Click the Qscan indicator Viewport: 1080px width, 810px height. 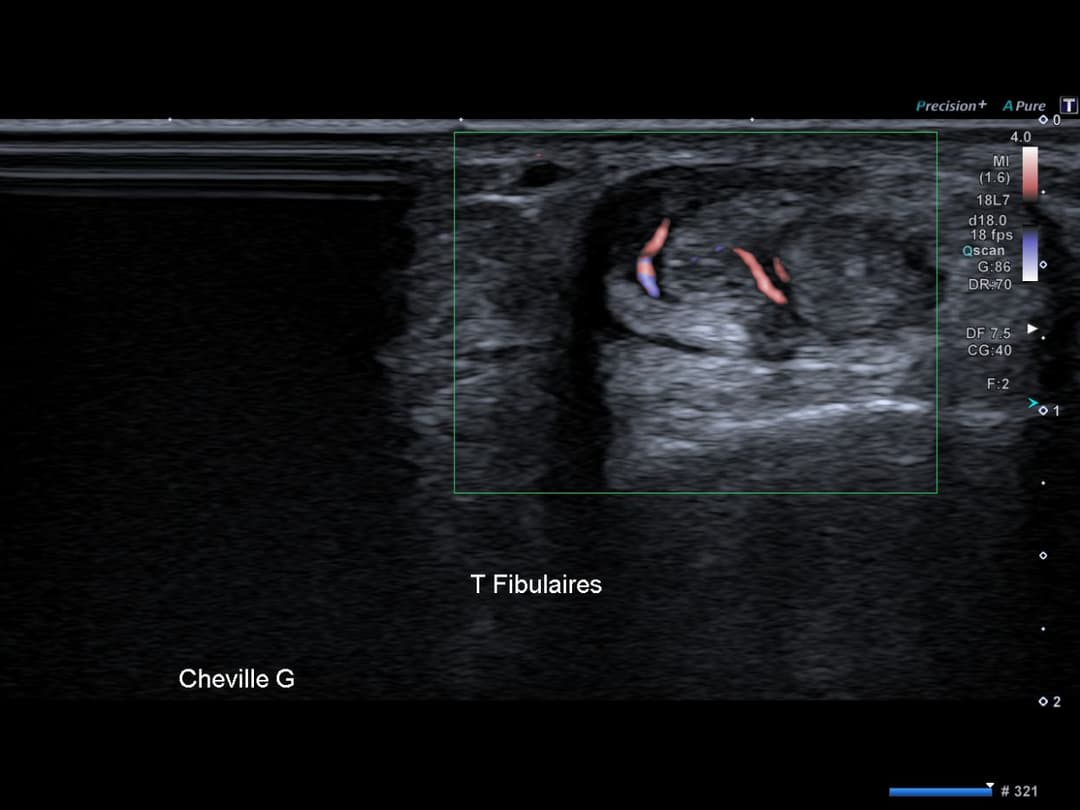(984, 251)
